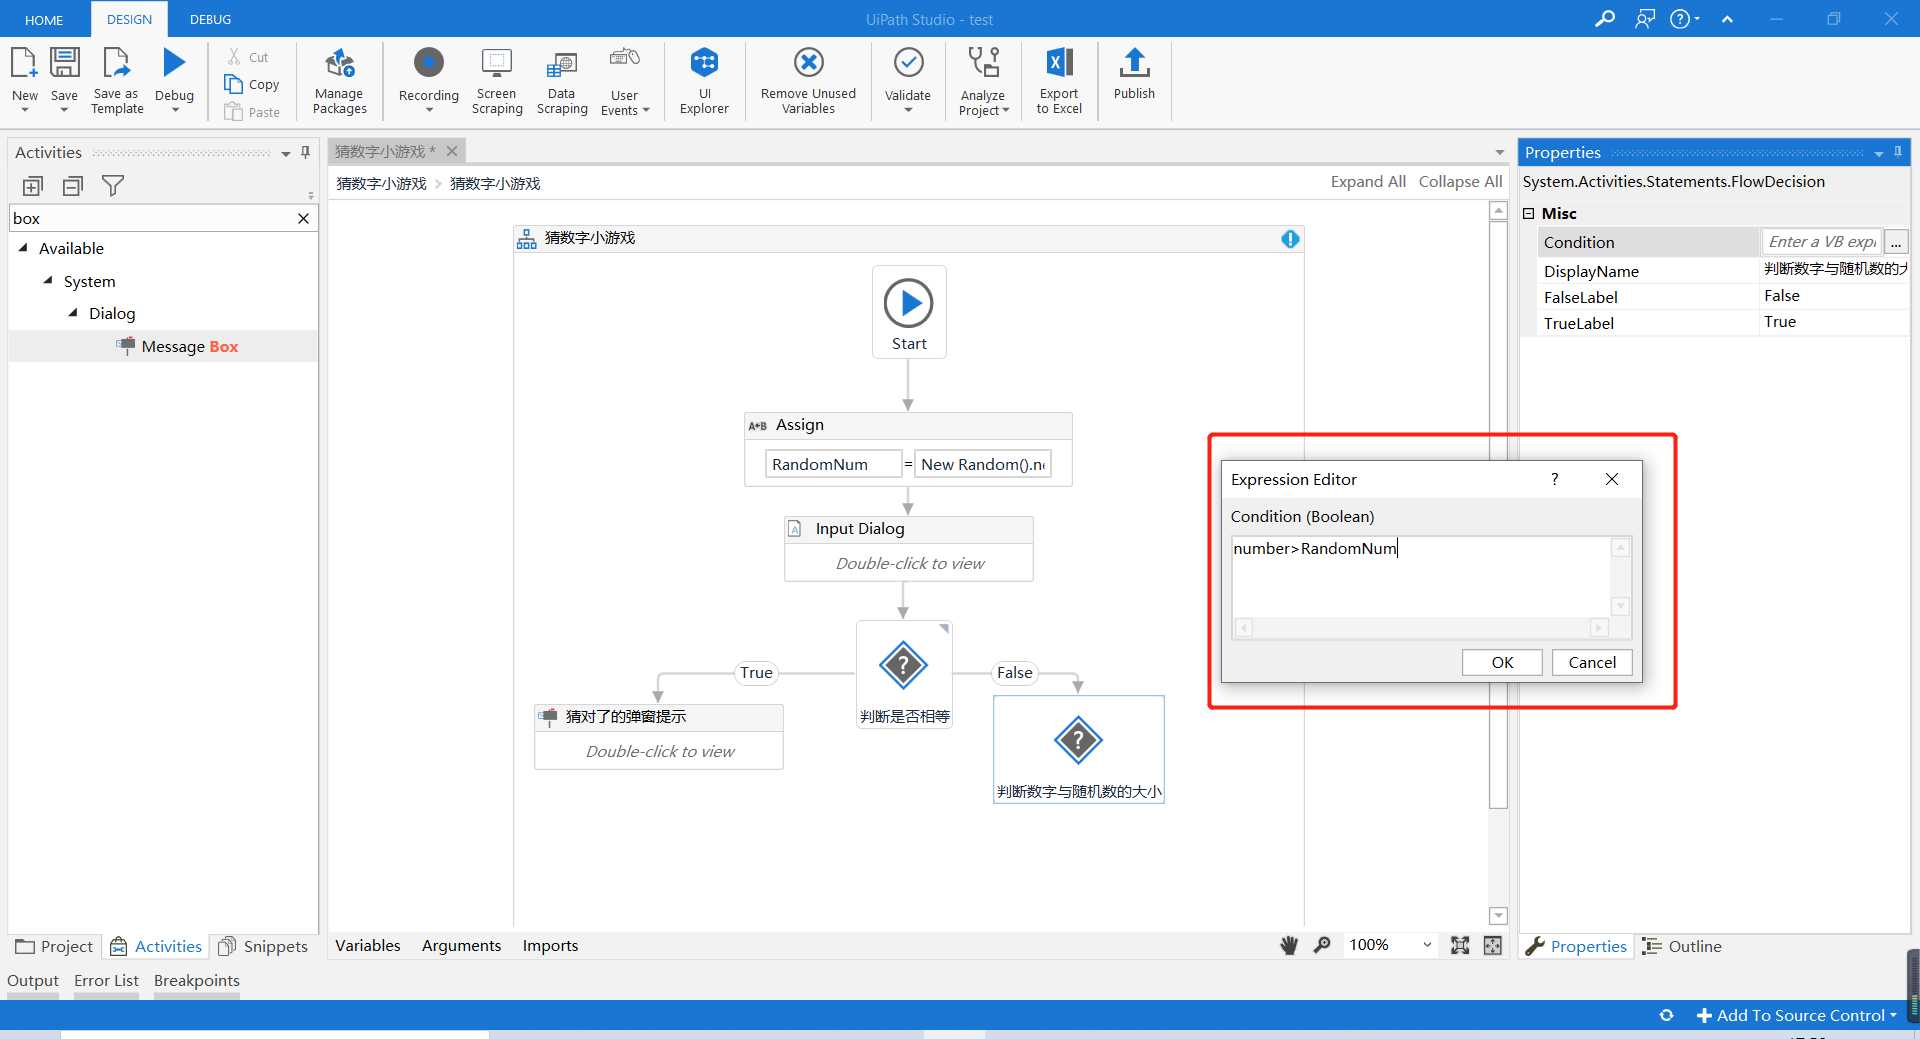Image resolution: width=1920 pixels, height=1039 pixels.
Task: Select the Input Dialog activity
Action: (909, 548)
